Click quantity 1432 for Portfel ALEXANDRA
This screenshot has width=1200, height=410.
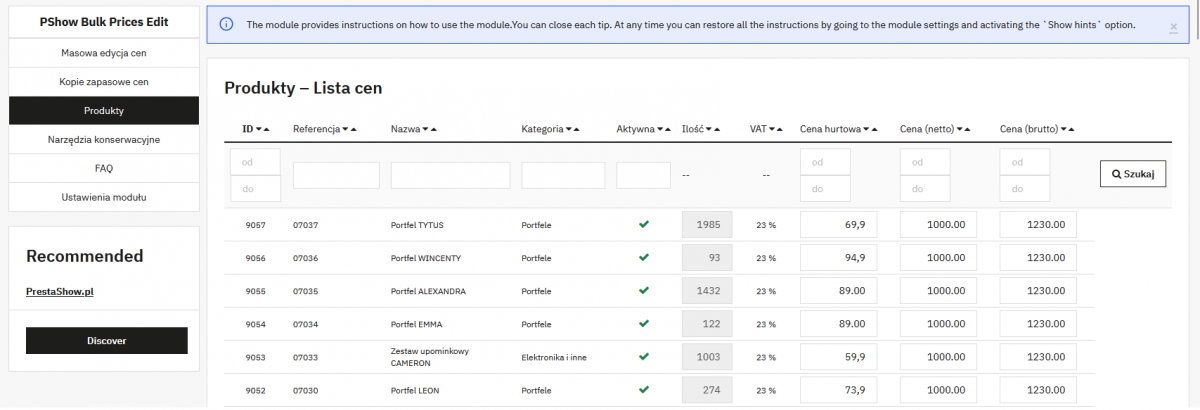[x=707, y=290]
